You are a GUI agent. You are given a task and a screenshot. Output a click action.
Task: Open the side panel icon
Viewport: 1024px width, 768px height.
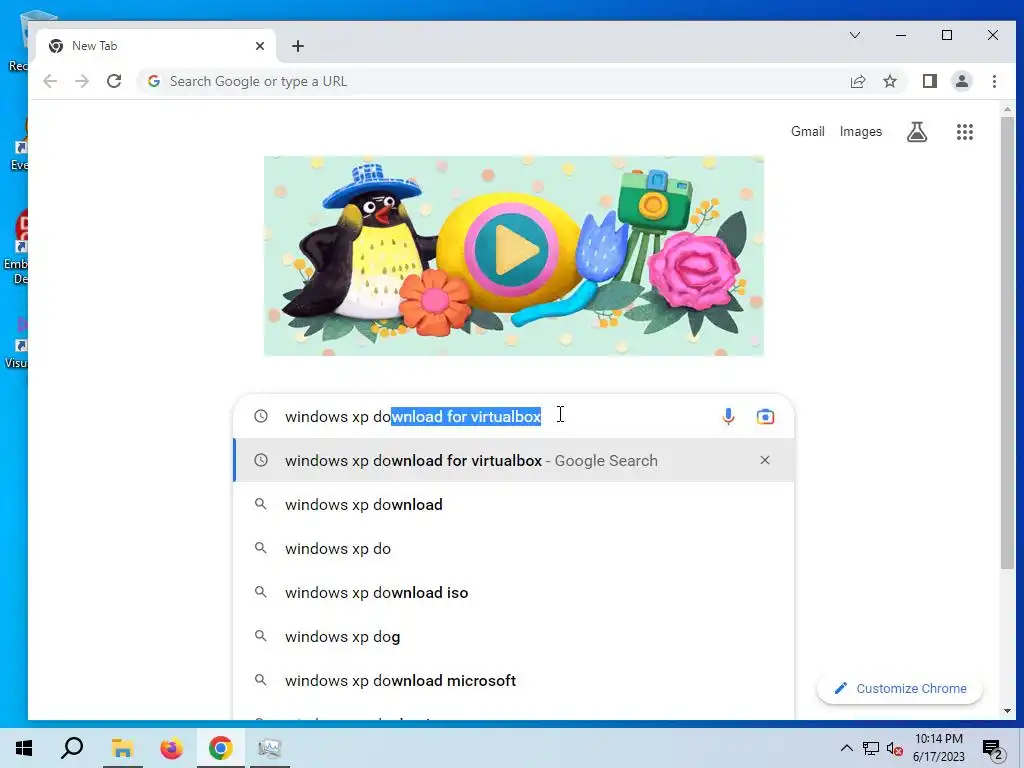929,81
